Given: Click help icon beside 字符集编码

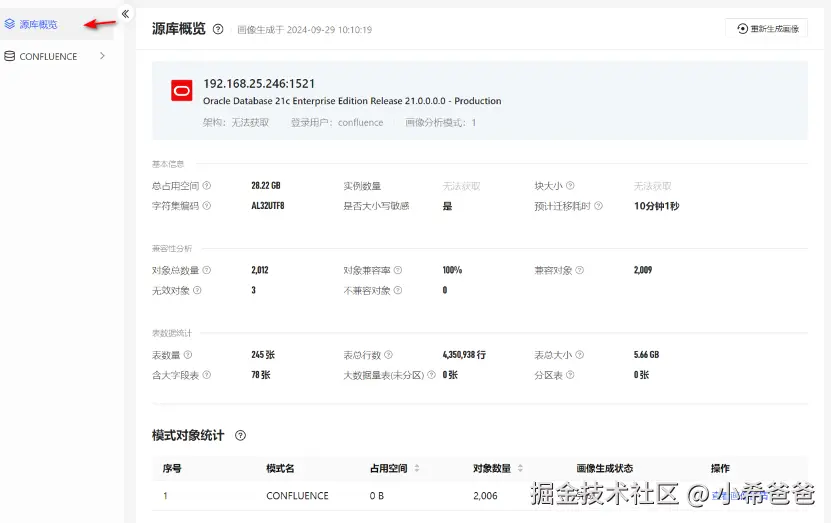Looking at the screenshot, I should 207,206.
